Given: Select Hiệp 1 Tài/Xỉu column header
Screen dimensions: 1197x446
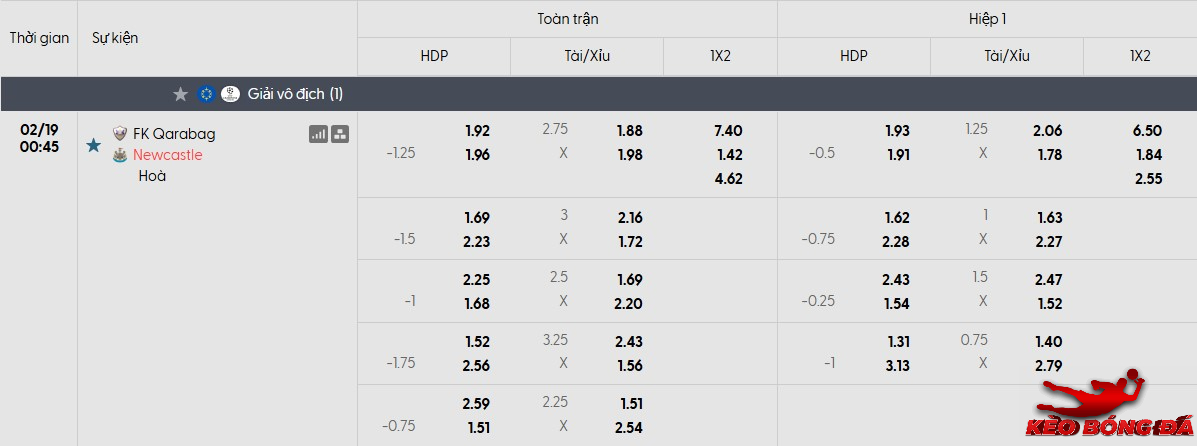Looking at the screenshot, I should pos(1007,56).
